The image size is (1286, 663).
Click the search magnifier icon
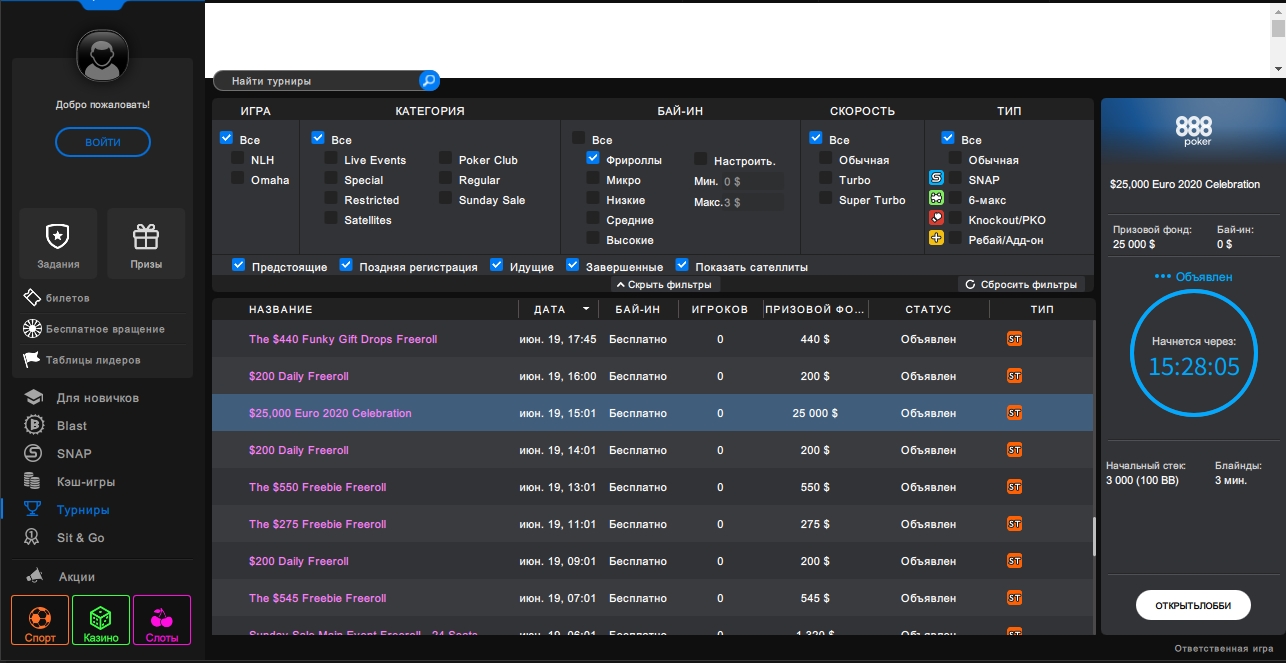coord(428,81)
